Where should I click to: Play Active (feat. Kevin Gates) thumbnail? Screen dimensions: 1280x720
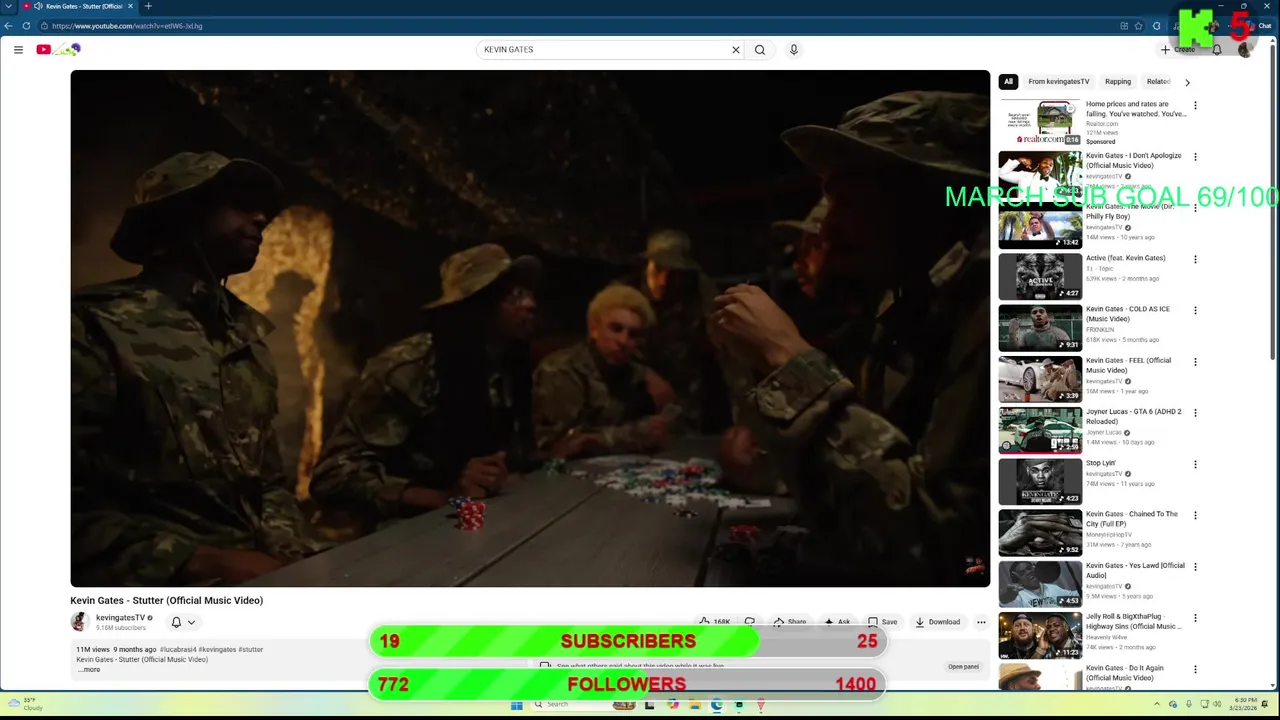(1040, 276)
